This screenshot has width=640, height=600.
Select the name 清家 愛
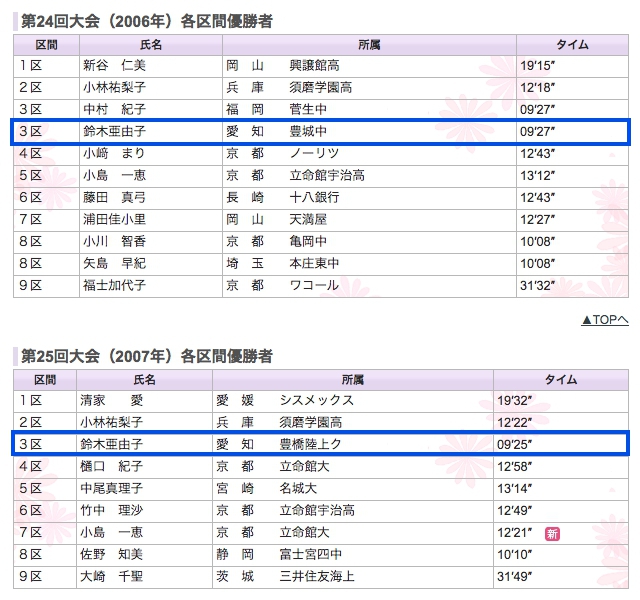pos(111,400)
